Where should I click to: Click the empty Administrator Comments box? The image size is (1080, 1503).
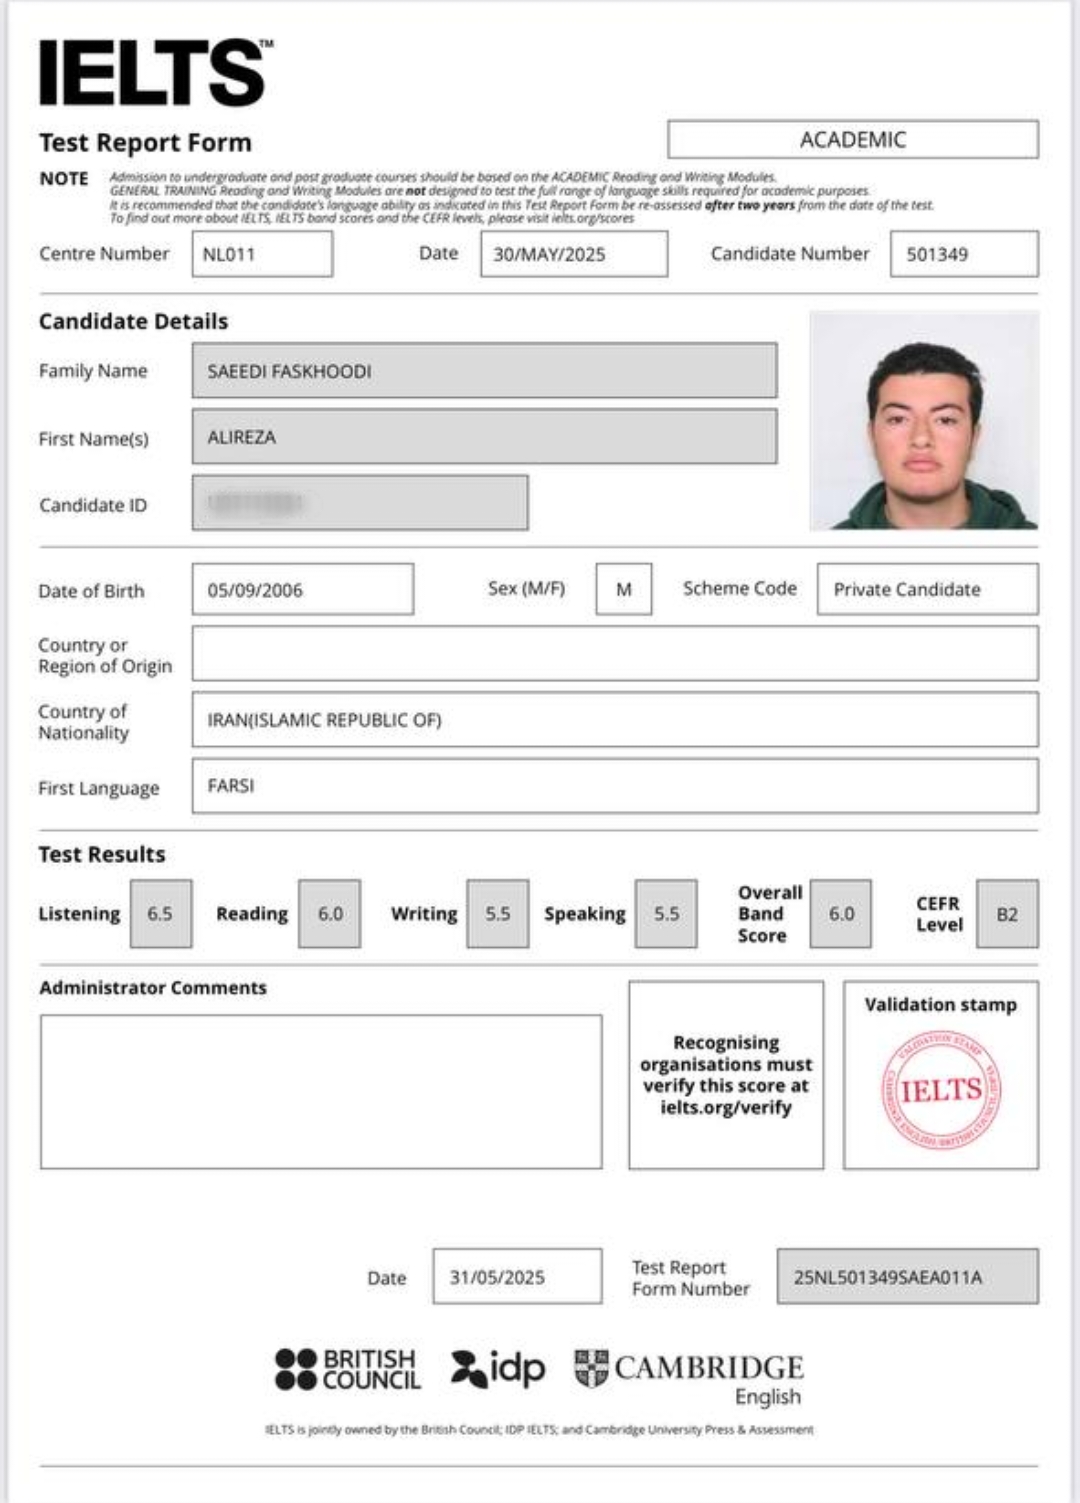[x=321, y=1092]
